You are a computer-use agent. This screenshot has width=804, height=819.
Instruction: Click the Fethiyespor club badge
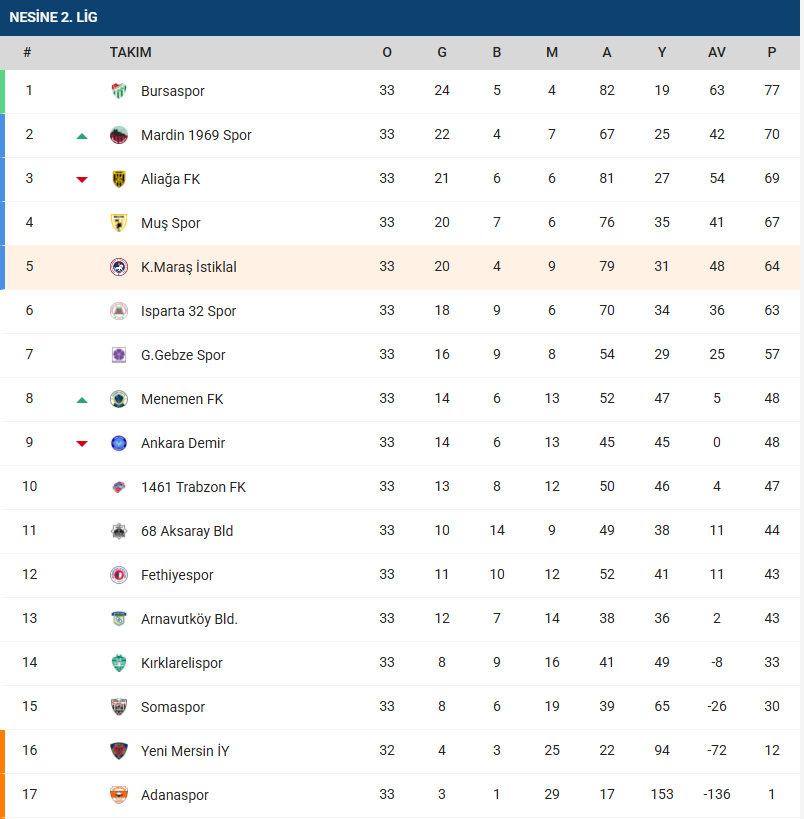[119, 575]
